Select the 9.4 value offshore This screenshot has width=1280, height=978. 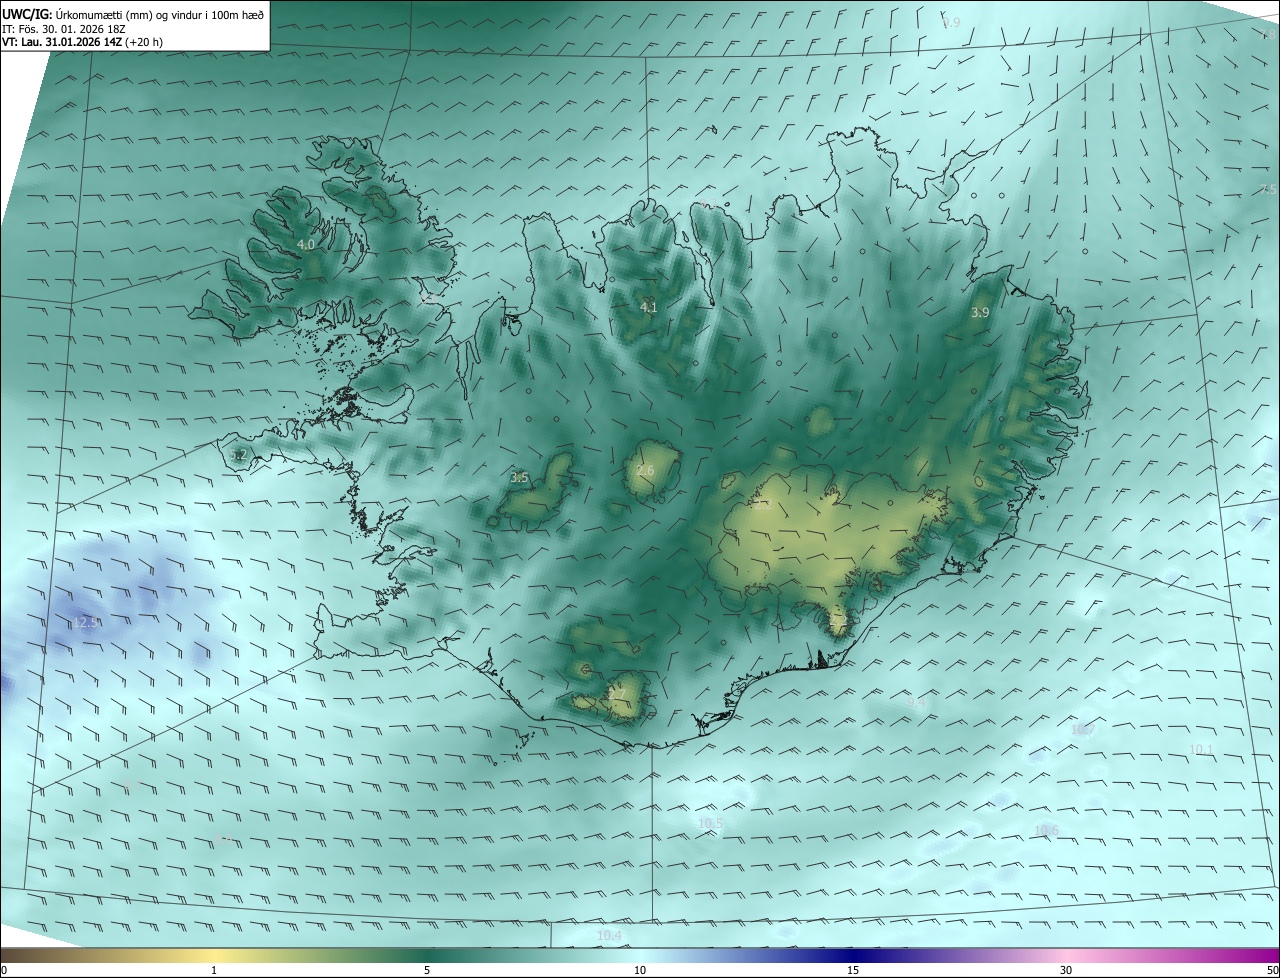[916, 703]
